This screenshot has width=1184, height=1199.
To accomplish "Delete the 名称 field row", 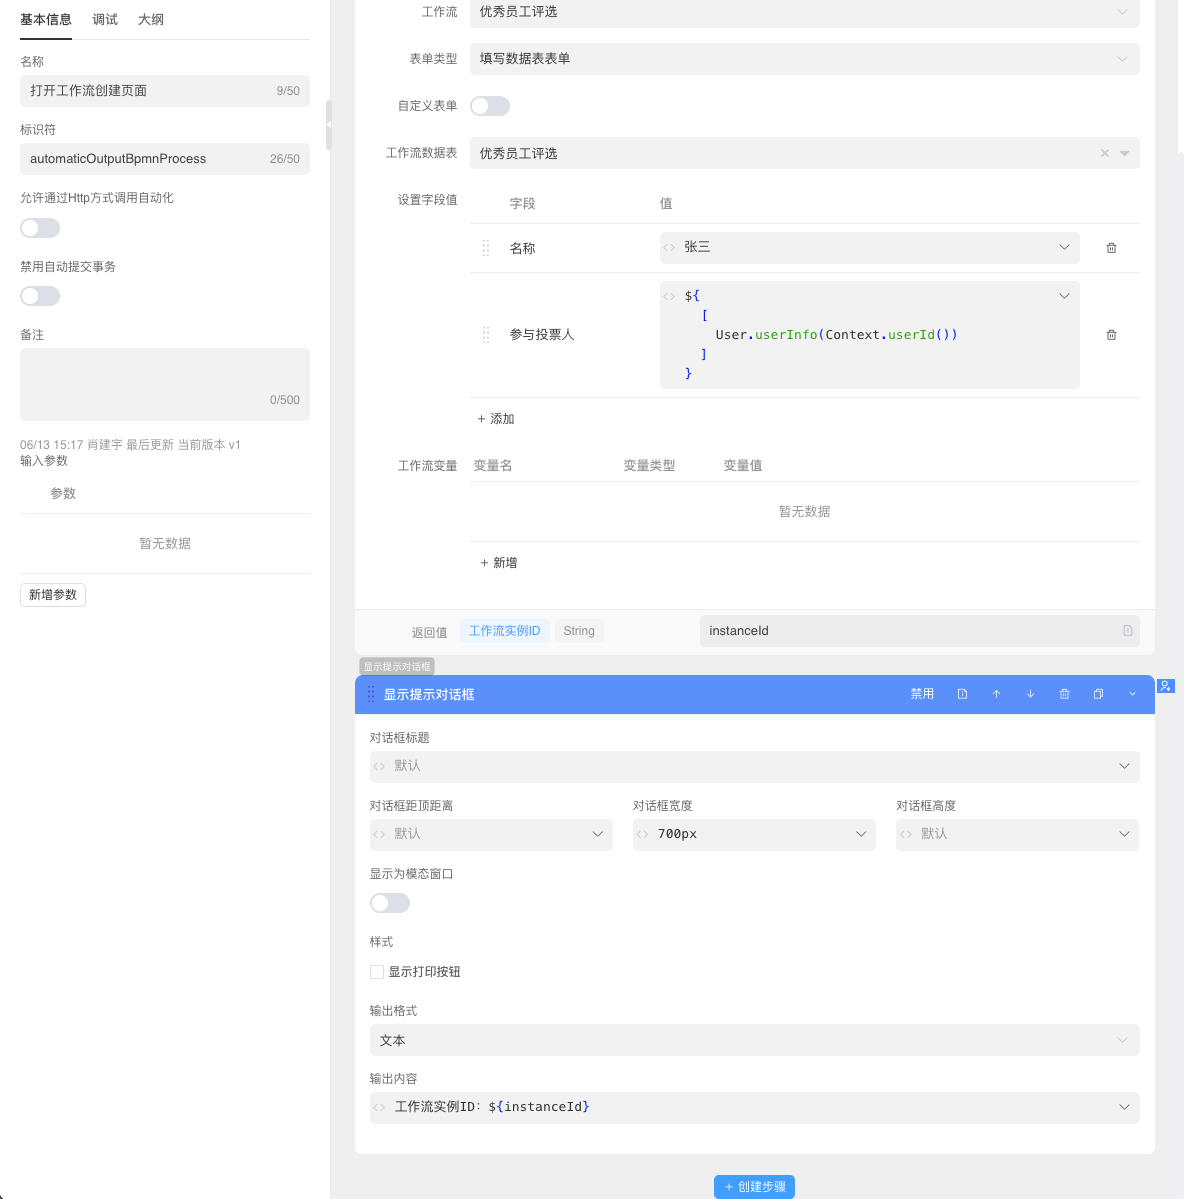I will coord(1111,248).
